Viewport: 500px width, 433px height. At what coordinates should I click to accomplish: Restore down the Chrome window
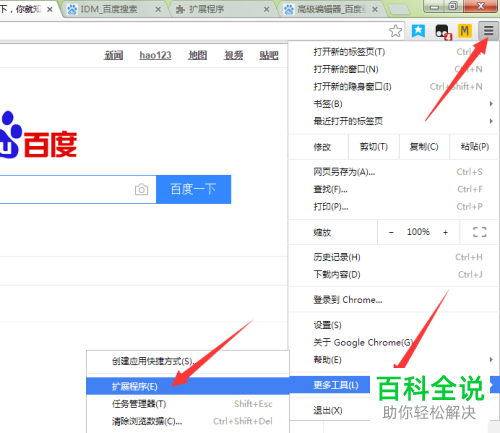[x=453, y=7]
